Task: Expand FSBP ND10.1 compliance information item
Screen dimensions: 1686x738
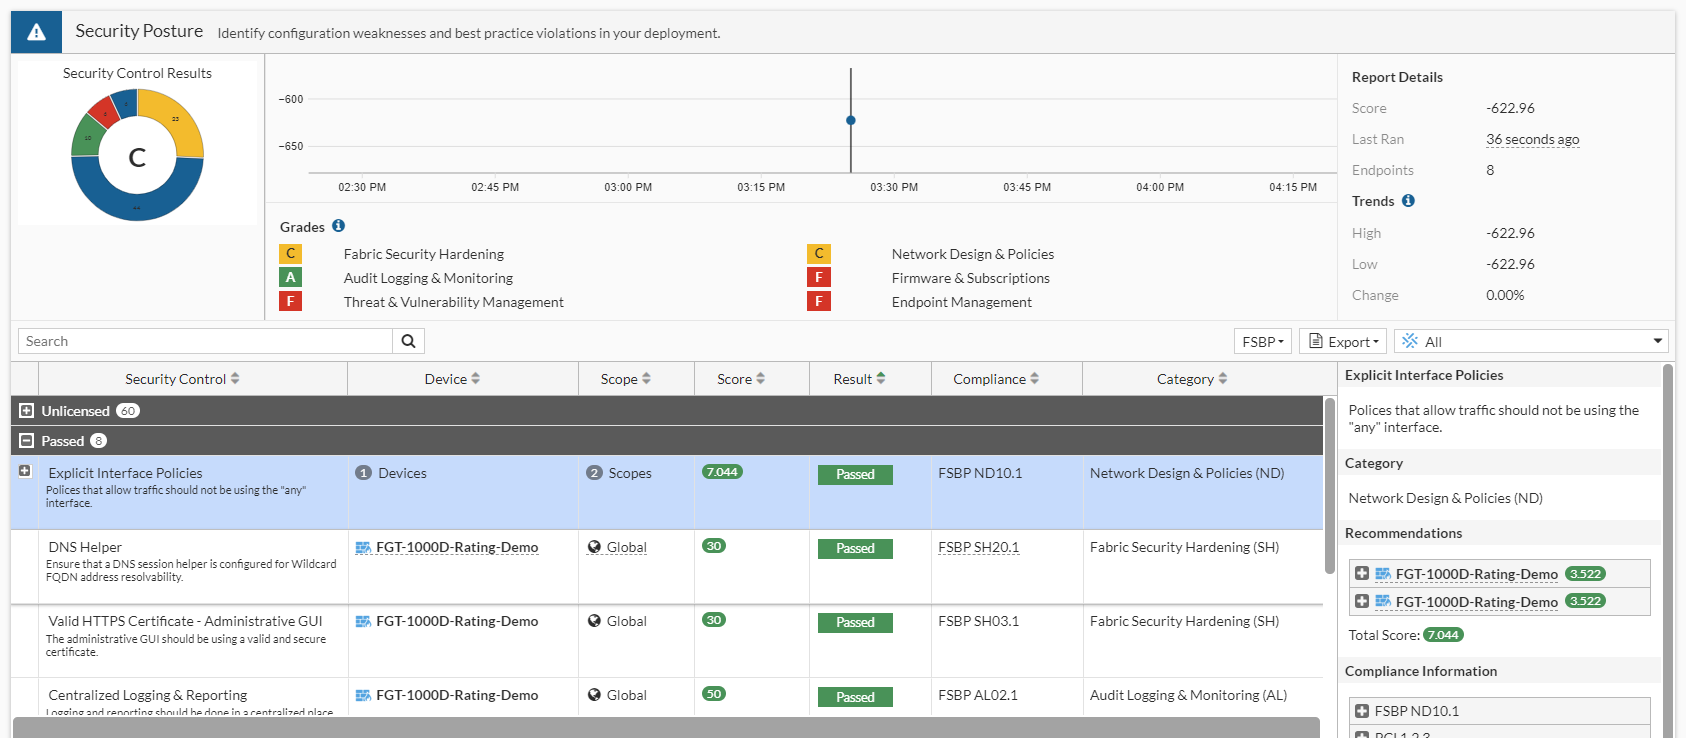Action: 1362,711
